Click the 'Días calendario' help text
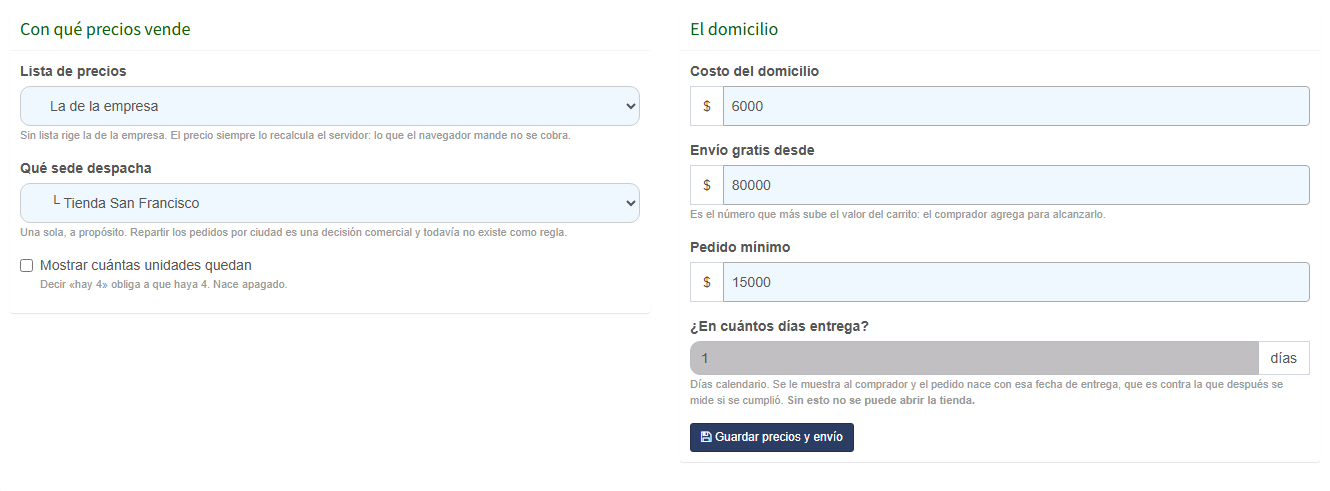This screenshot has height=491, width=1330. click(x=987, y=392)
